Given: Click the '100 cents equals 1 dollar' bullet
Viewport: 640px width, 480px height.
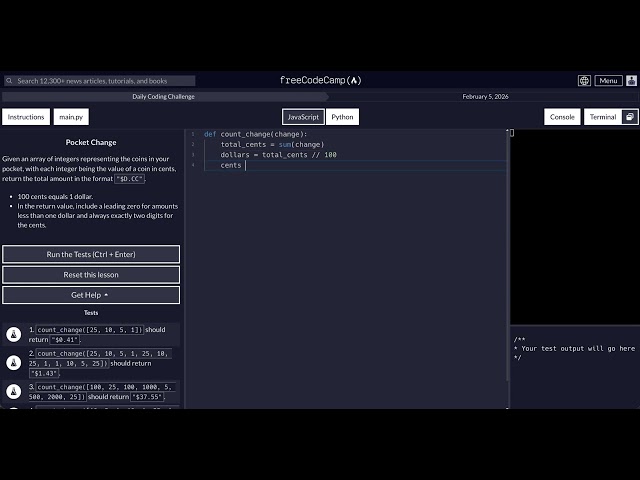Looking at the screenshot, I should (55, 196).
